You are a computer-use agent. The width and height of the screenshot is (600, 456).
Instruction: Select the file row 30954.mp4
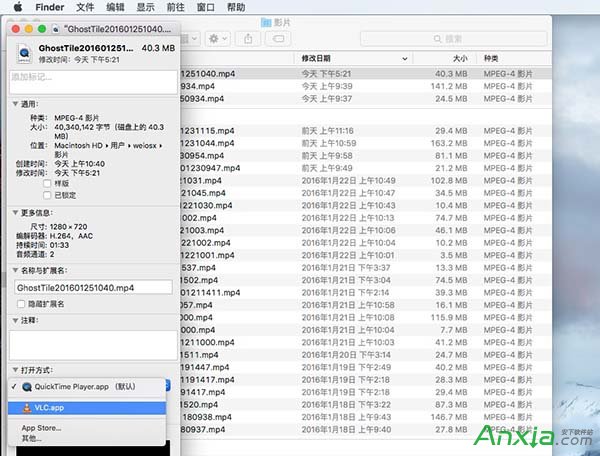click(366, 156)
